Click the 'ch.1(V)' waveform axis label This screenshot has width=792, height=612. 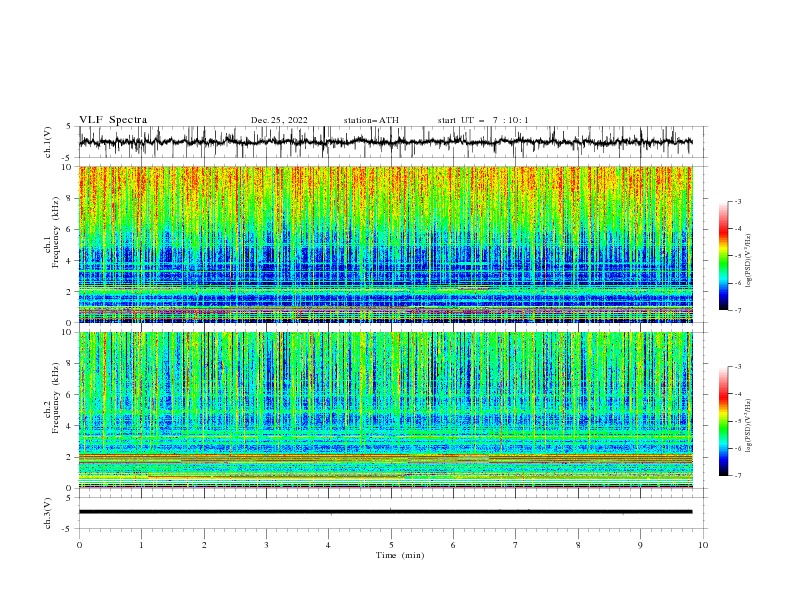tap(48, 142)
